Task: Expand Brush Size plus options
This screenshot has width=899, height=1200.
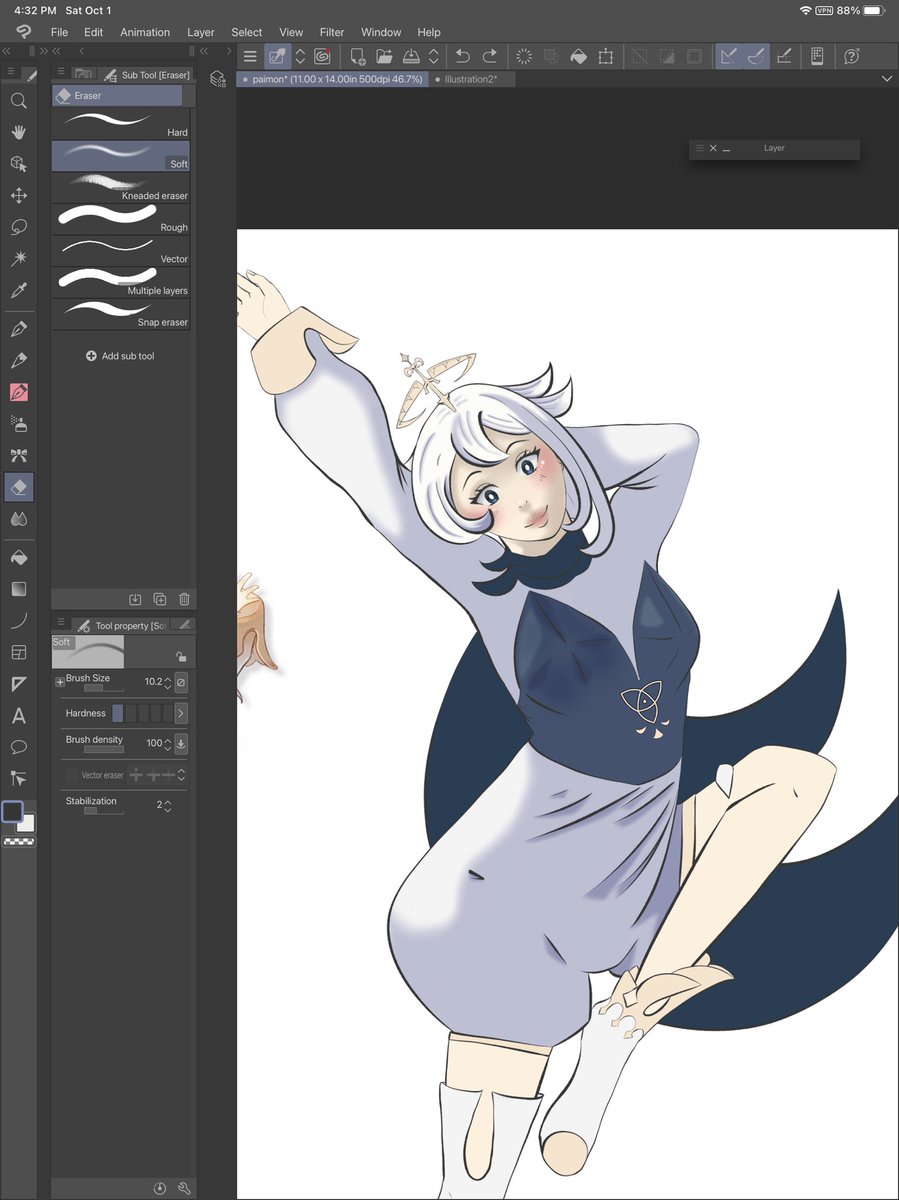Action: click(60, 681)
